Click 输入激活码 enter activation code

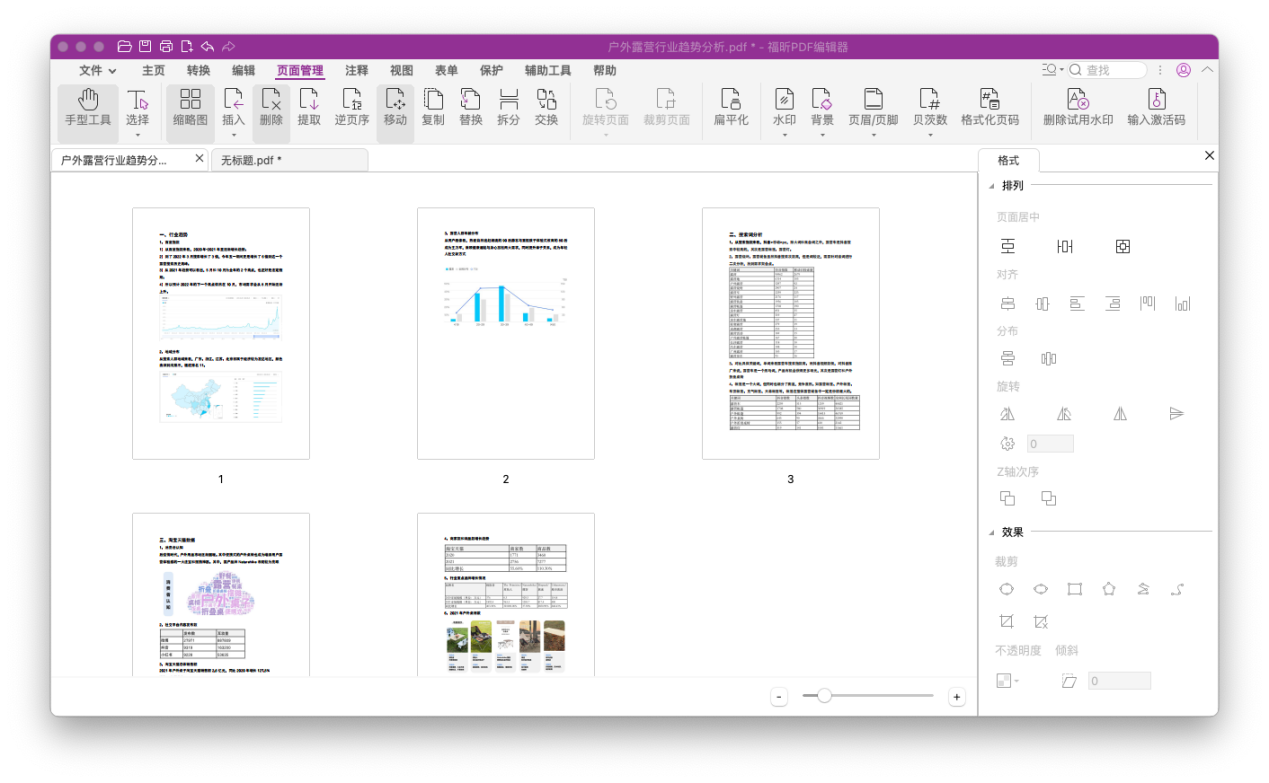(1156, 108)
